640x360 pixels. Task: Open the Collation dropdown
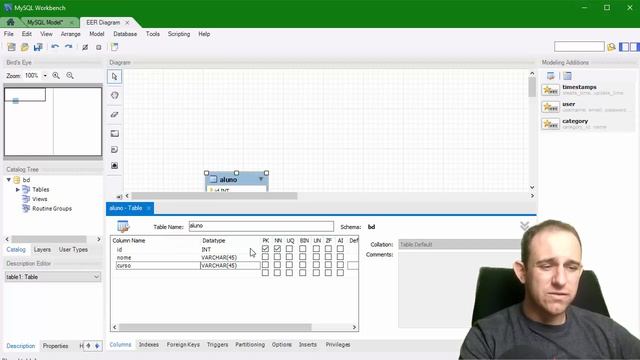tap(459, 244)
